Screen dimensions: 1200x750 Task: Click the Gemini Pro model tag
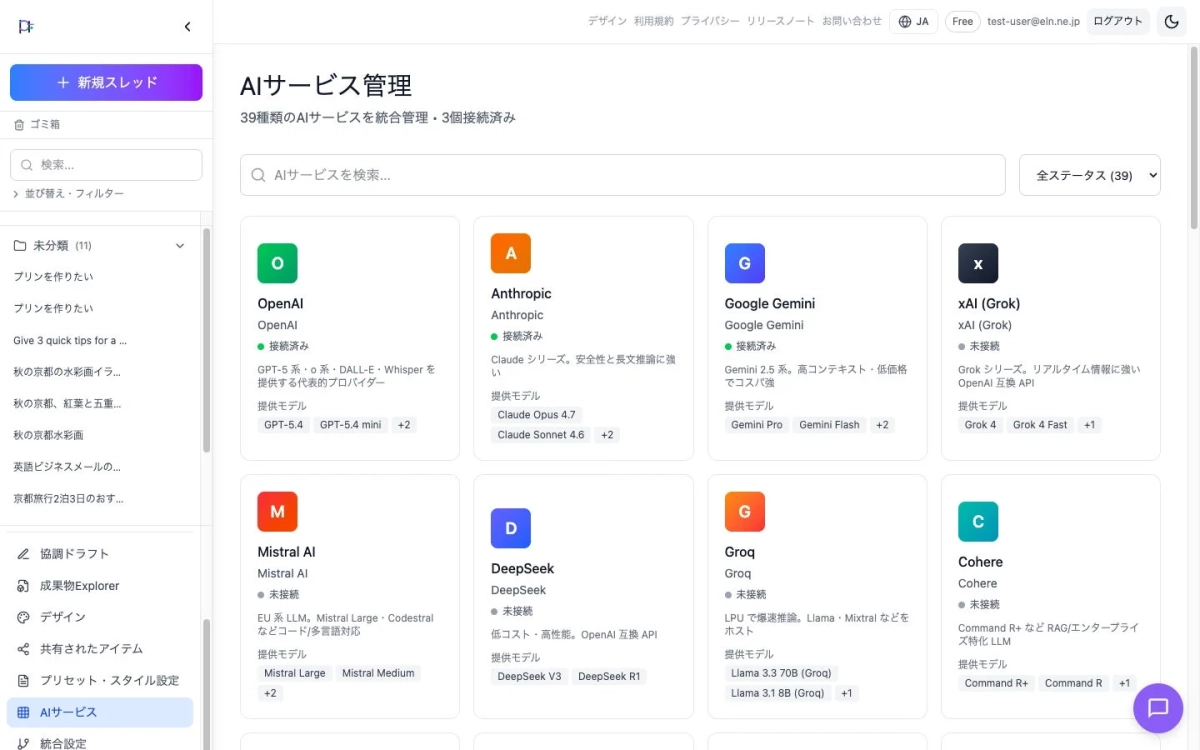[x=757, y=425]
